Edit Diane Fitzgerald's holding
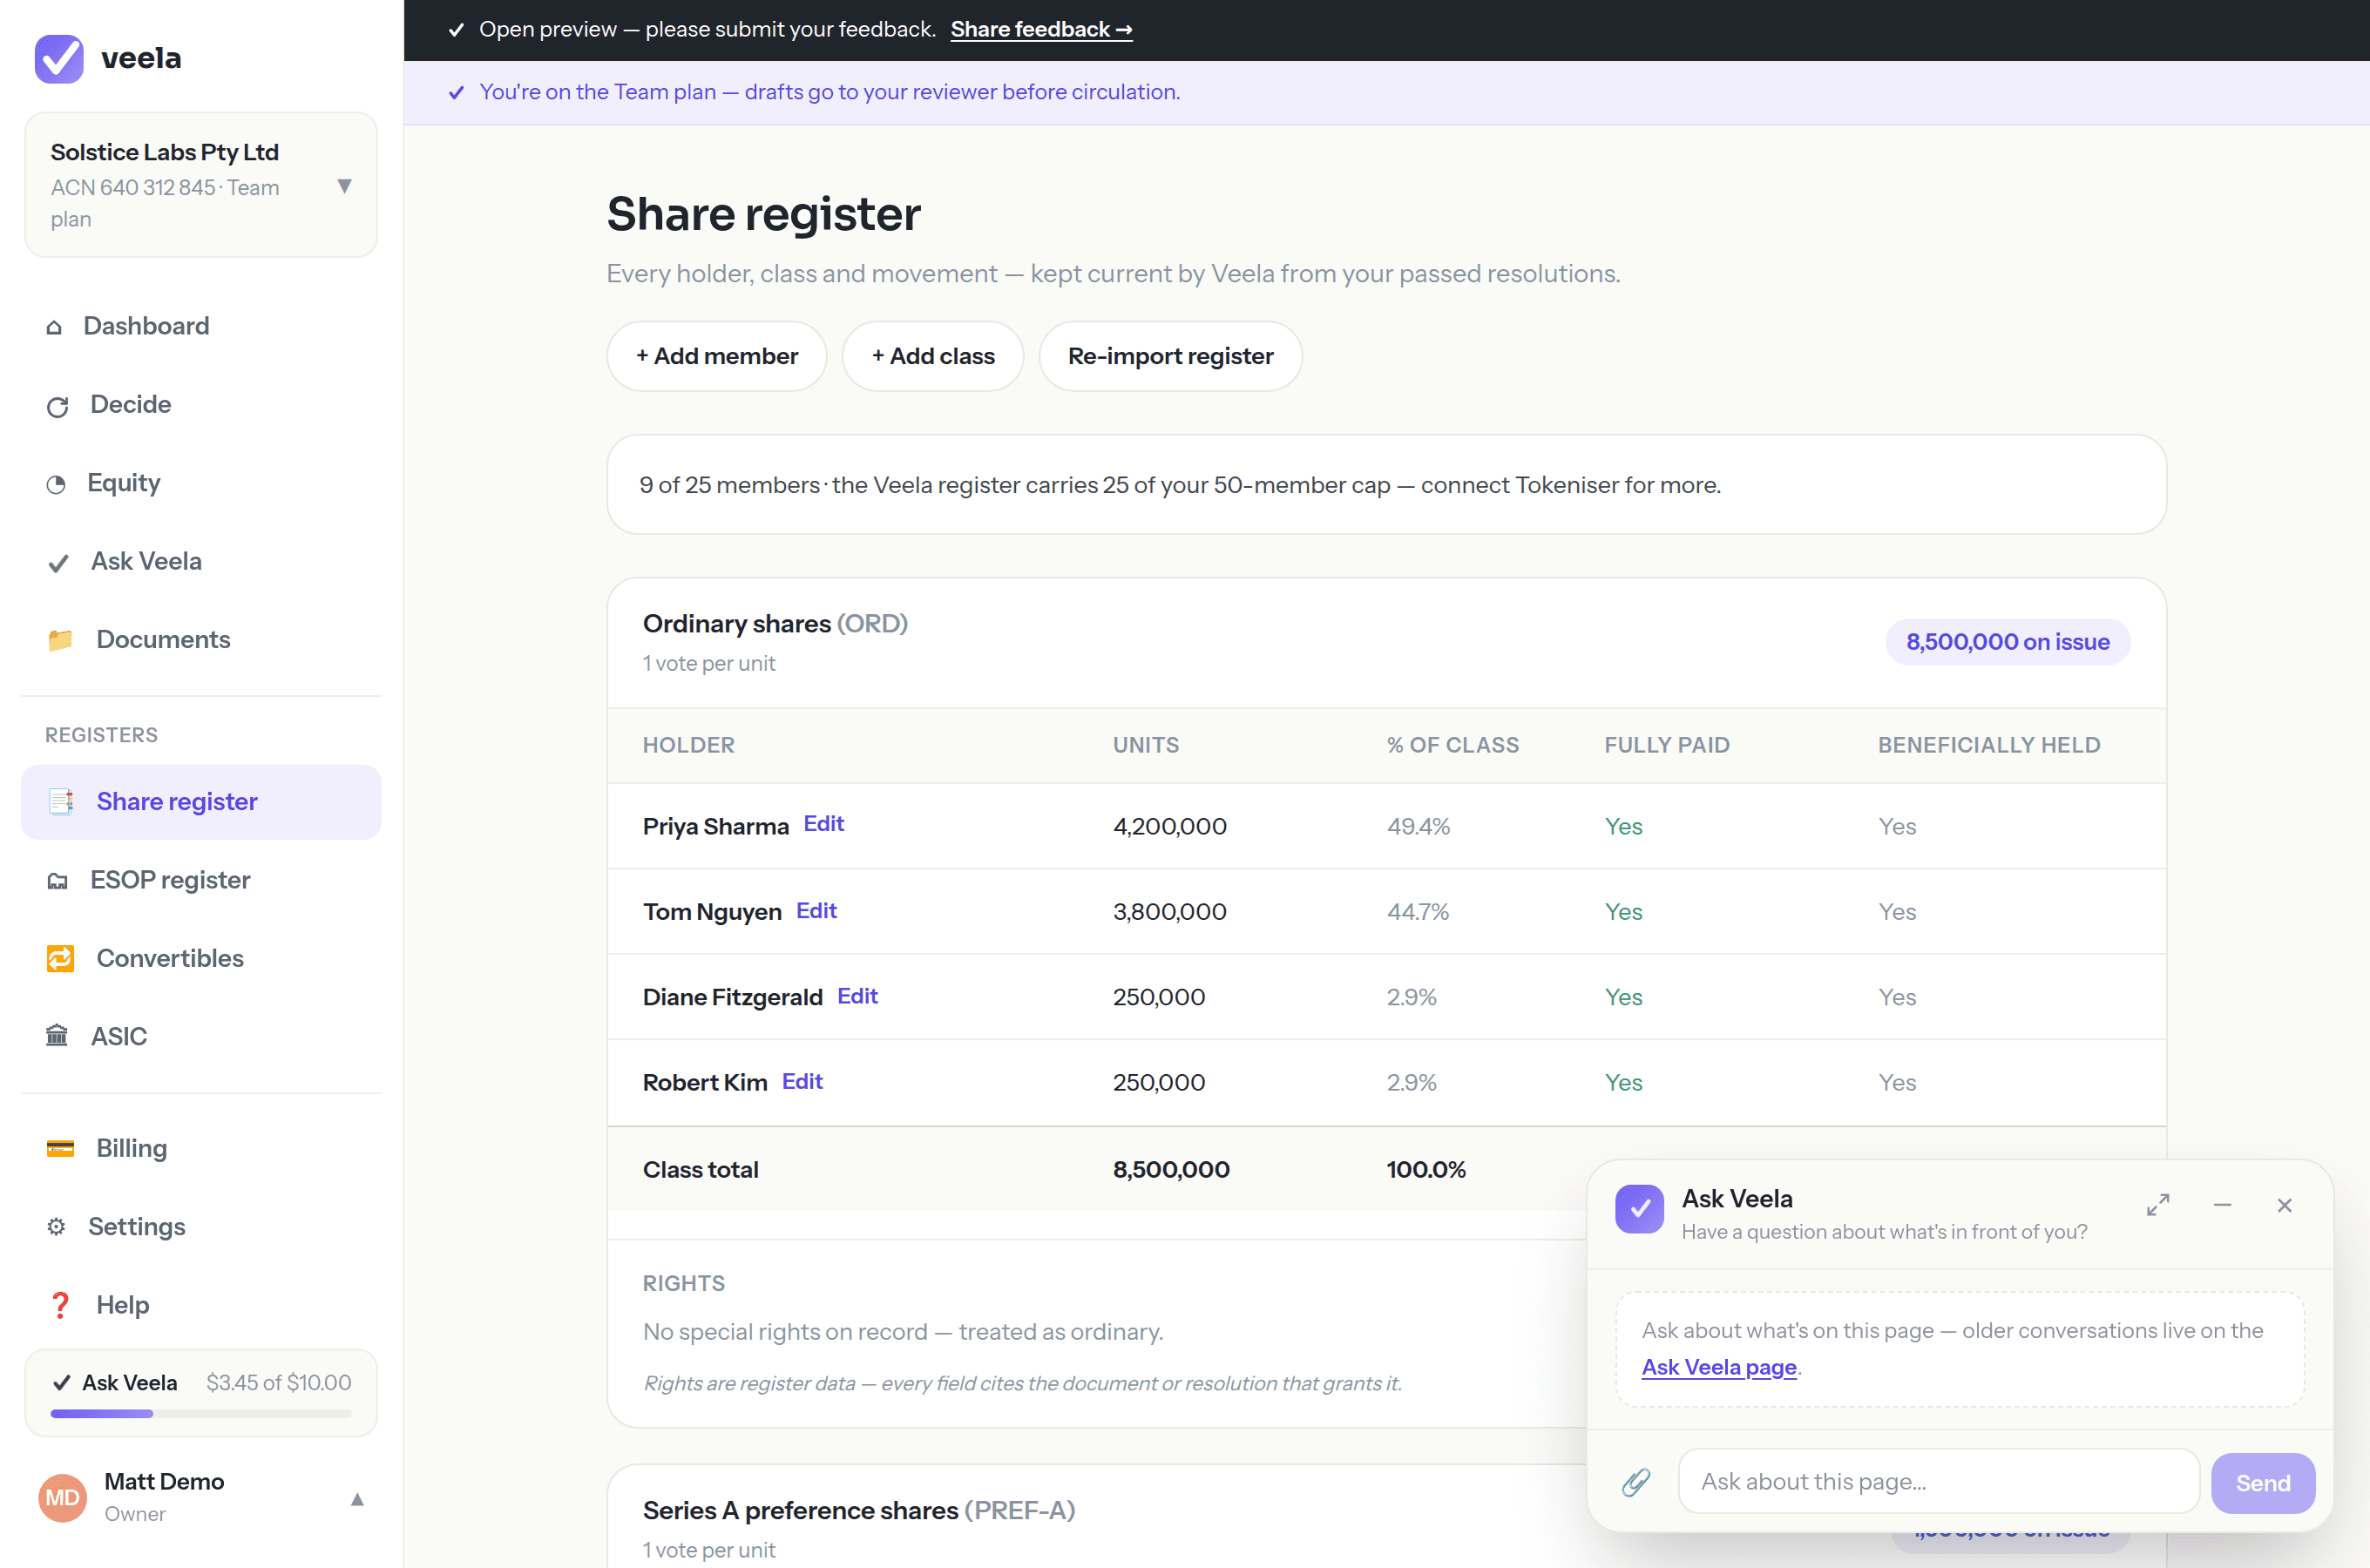 click(857, 996)
